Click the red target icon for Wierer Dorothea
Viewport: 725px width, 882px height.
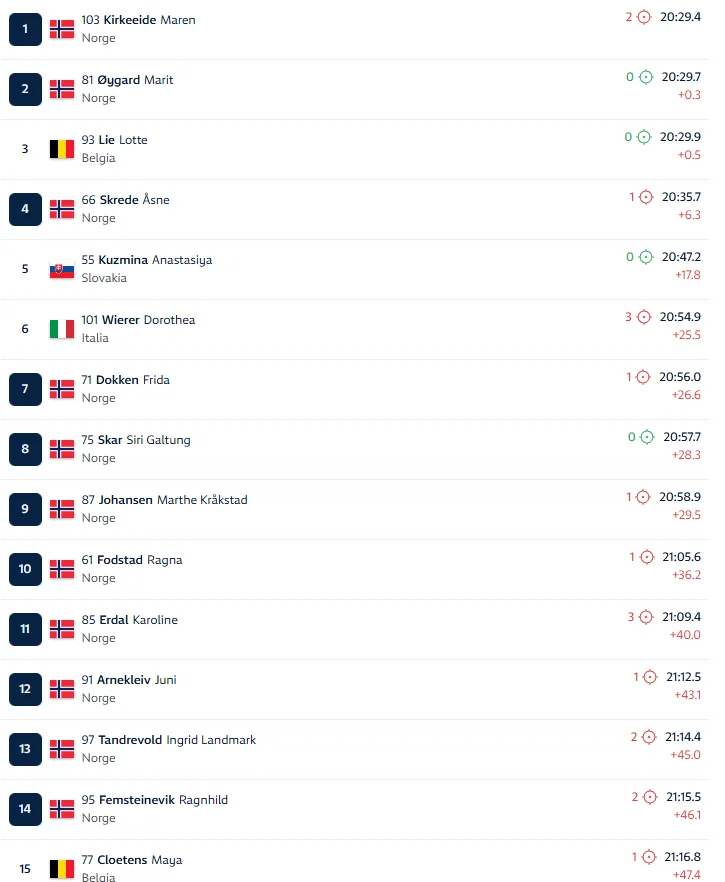point(644,317)
